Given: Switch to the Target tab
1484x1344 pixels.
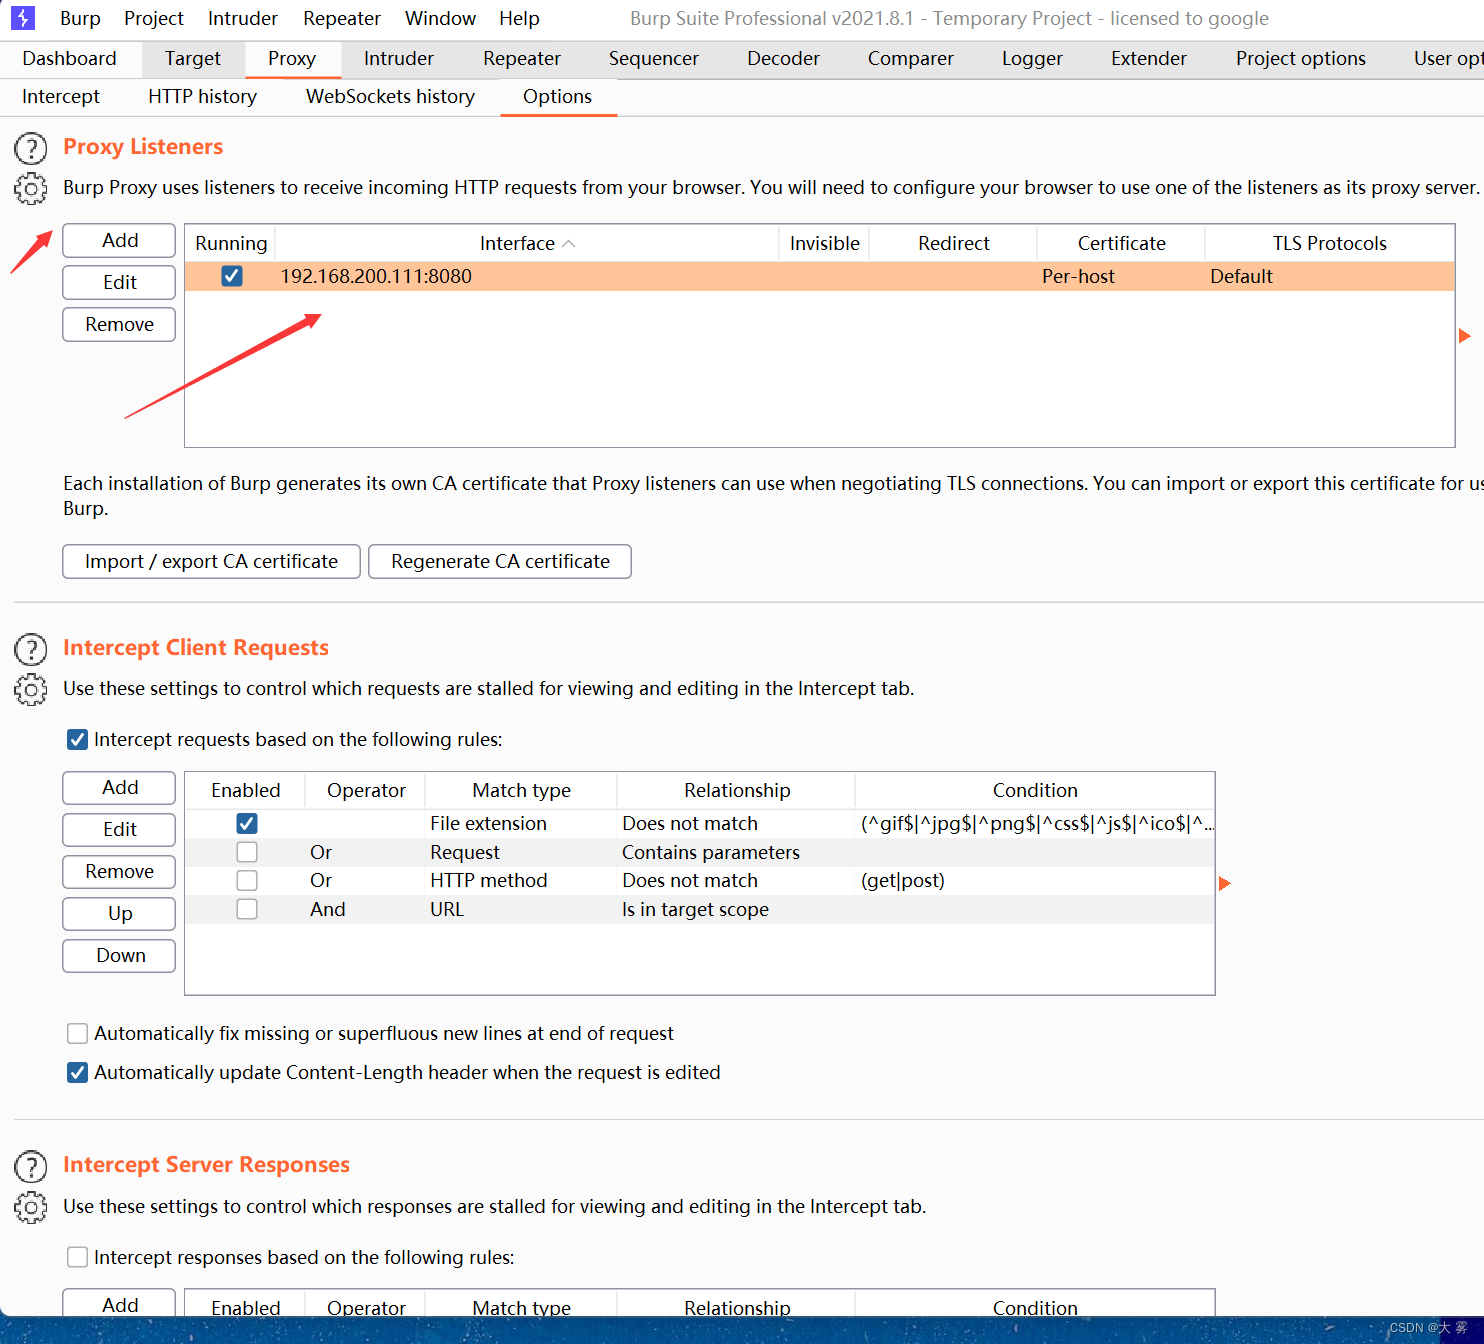Looking at the screenshot, I should pyautogui.click(x=193, y=58).
